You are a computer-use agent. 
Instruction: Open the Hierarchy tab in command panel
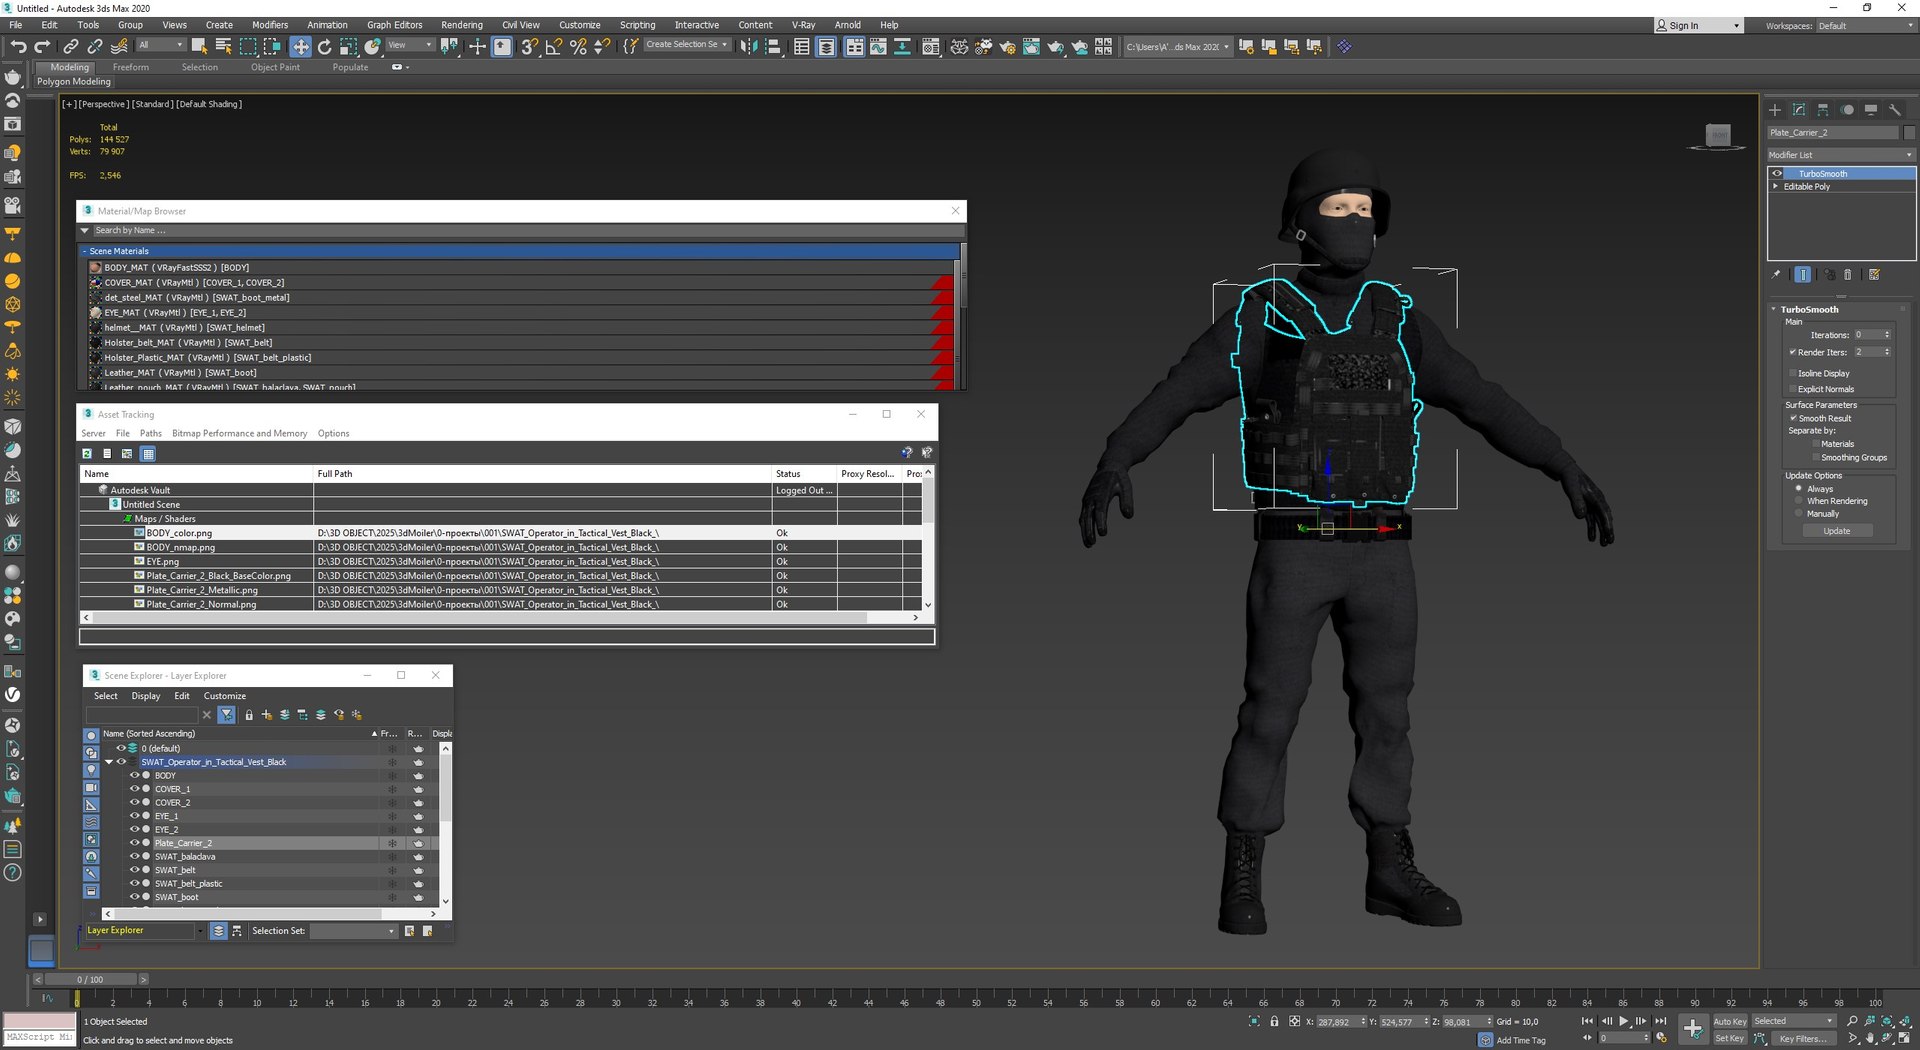point(1823,110)
